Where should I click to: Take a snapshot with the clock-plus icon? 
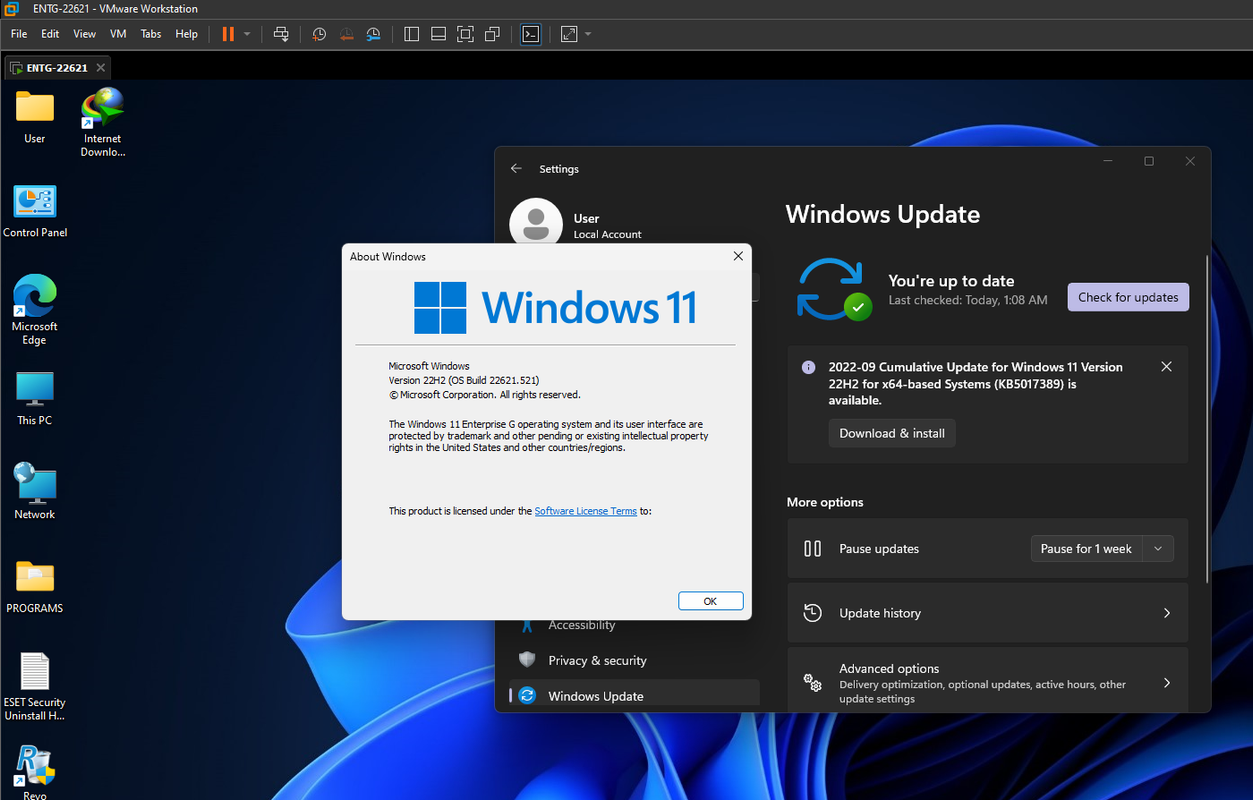(319, 34)
